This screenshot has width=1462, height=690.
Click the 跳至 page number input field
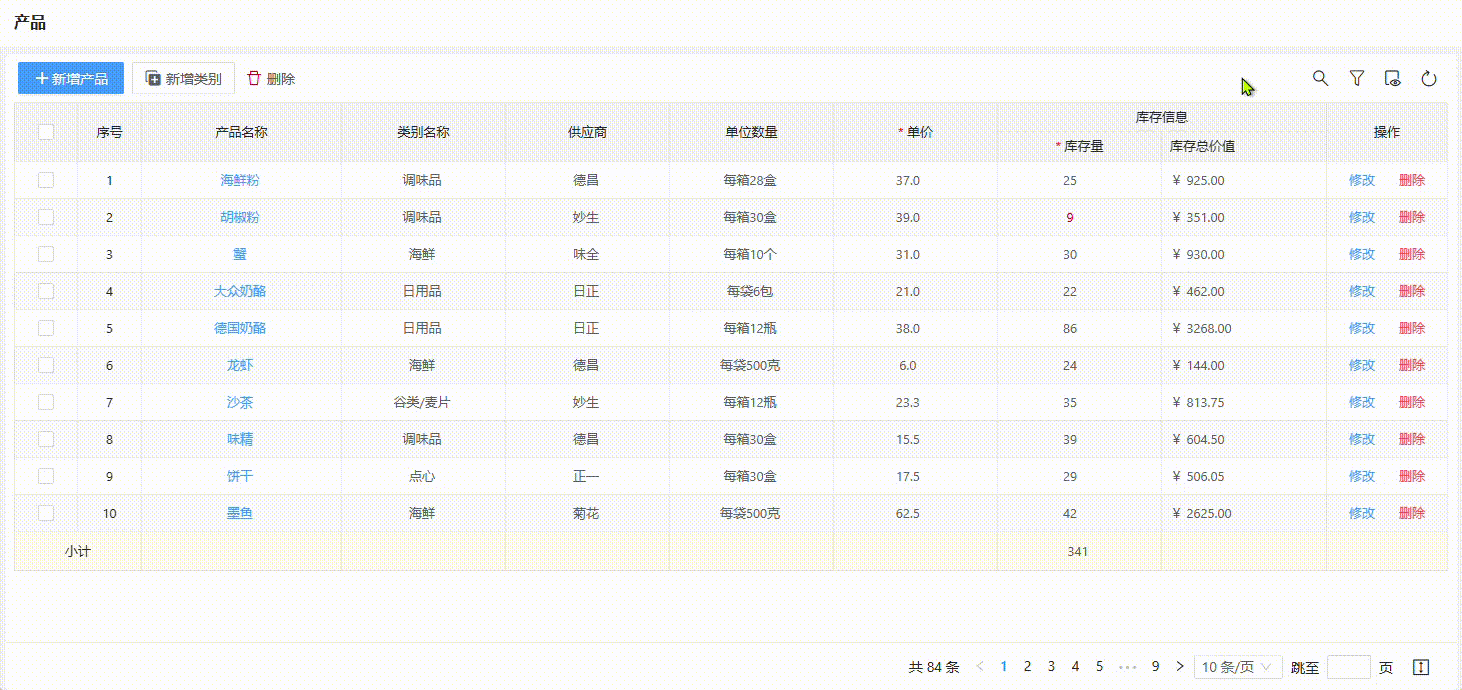point(1348,667)
